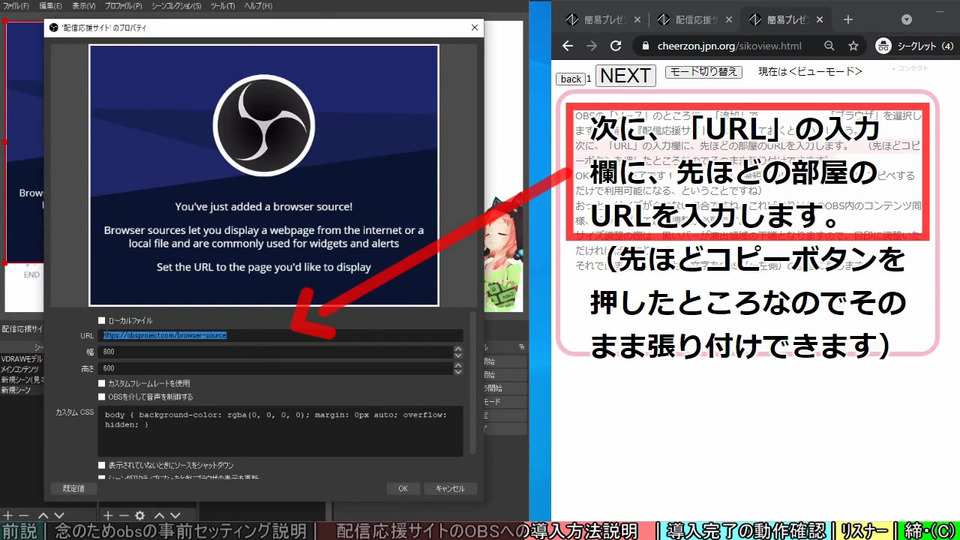
Task: Go back in the Chrome browser
Action: point(568,46)
